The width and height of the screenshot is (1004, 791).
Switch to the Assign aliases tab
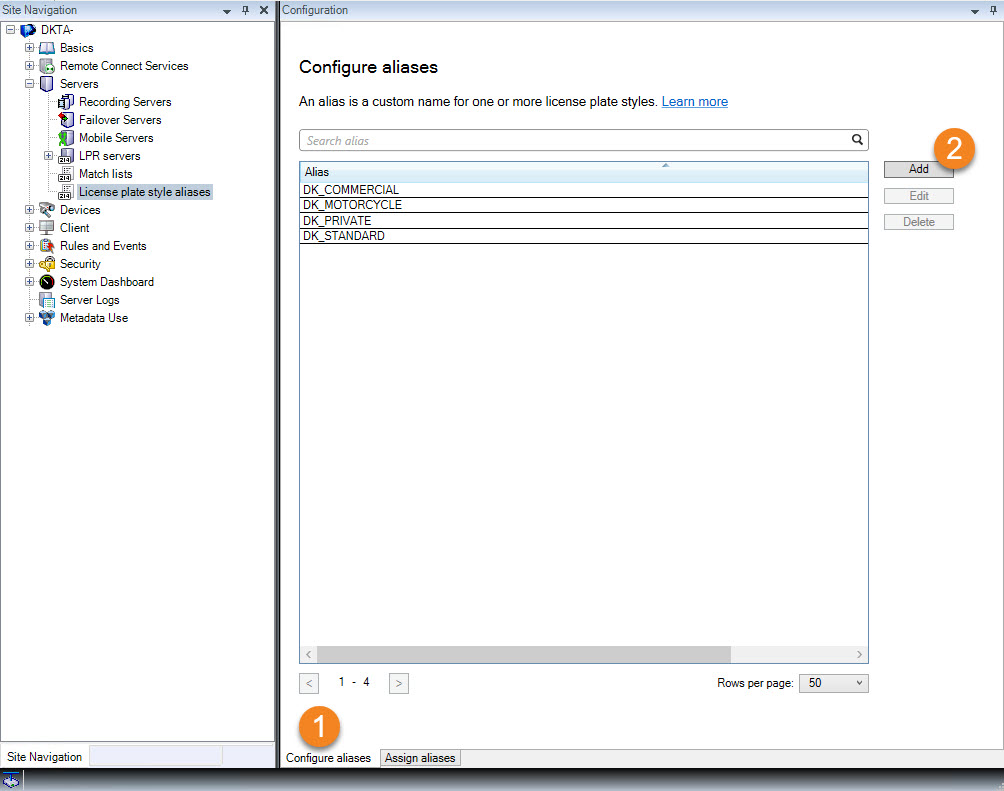[420, 758]
